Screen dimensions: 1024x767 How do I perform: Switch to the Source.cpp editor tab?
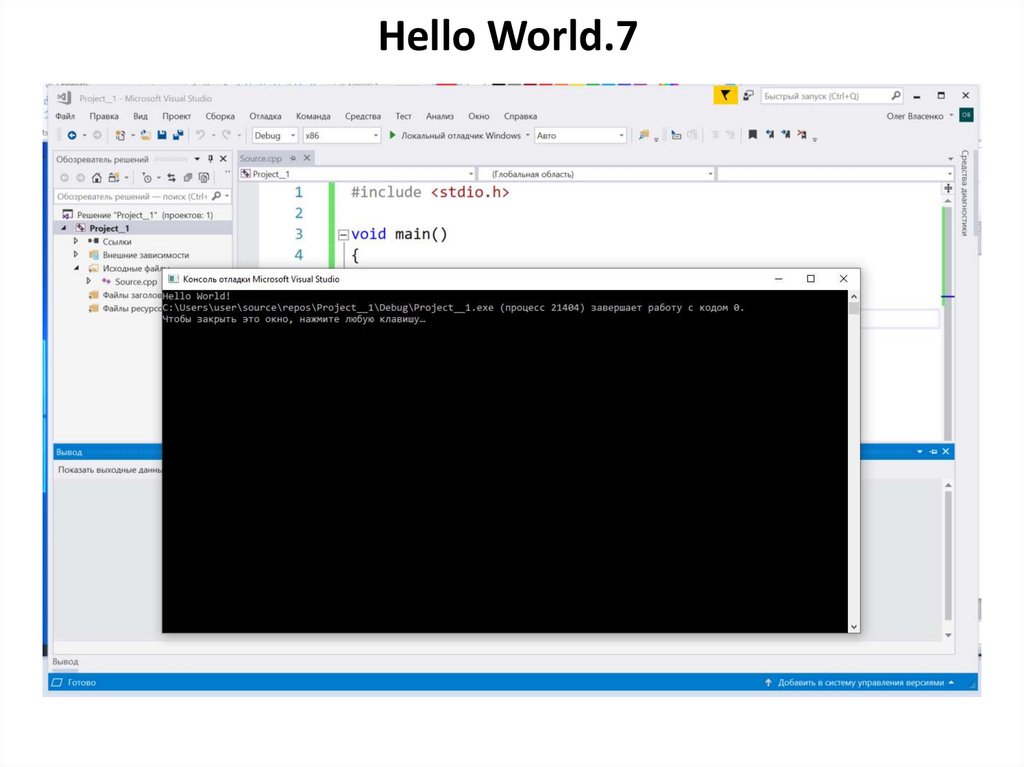coord(261,158)
